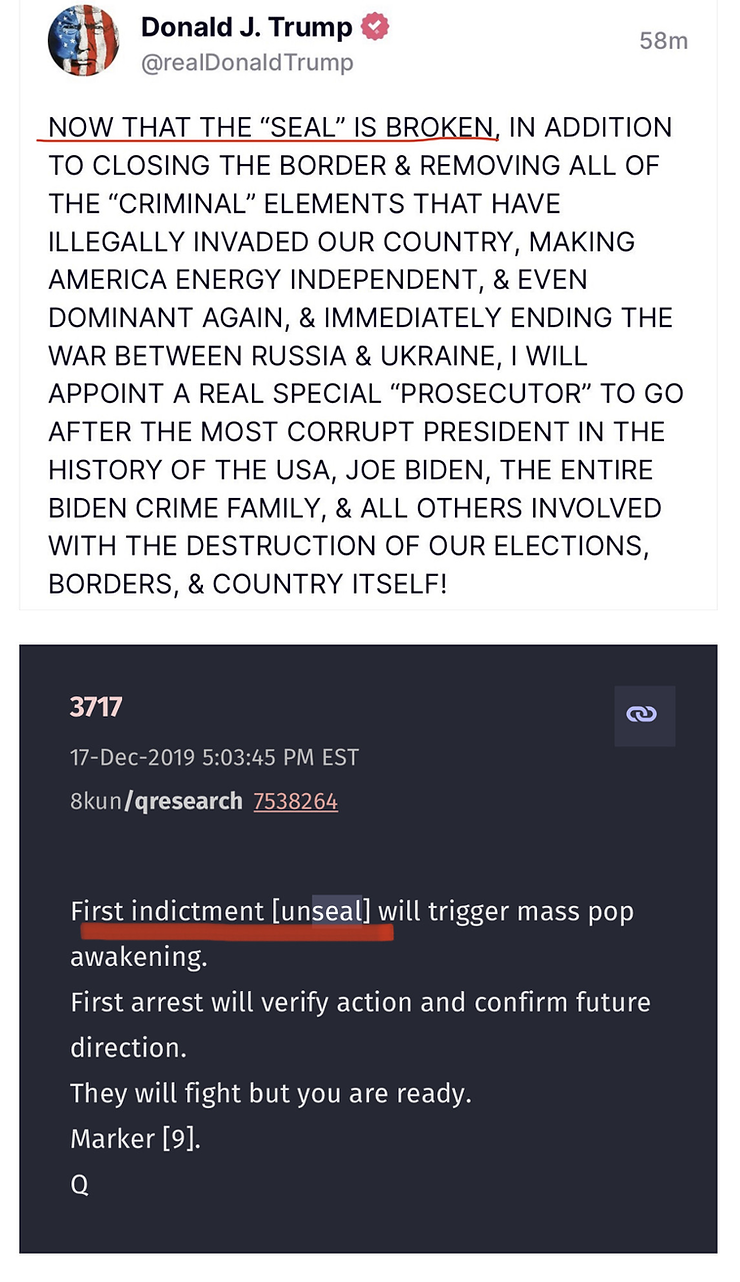Screen dimensions: 740x1282
Task: Open the Donald J. Trump display name
Action: (248, 28)
